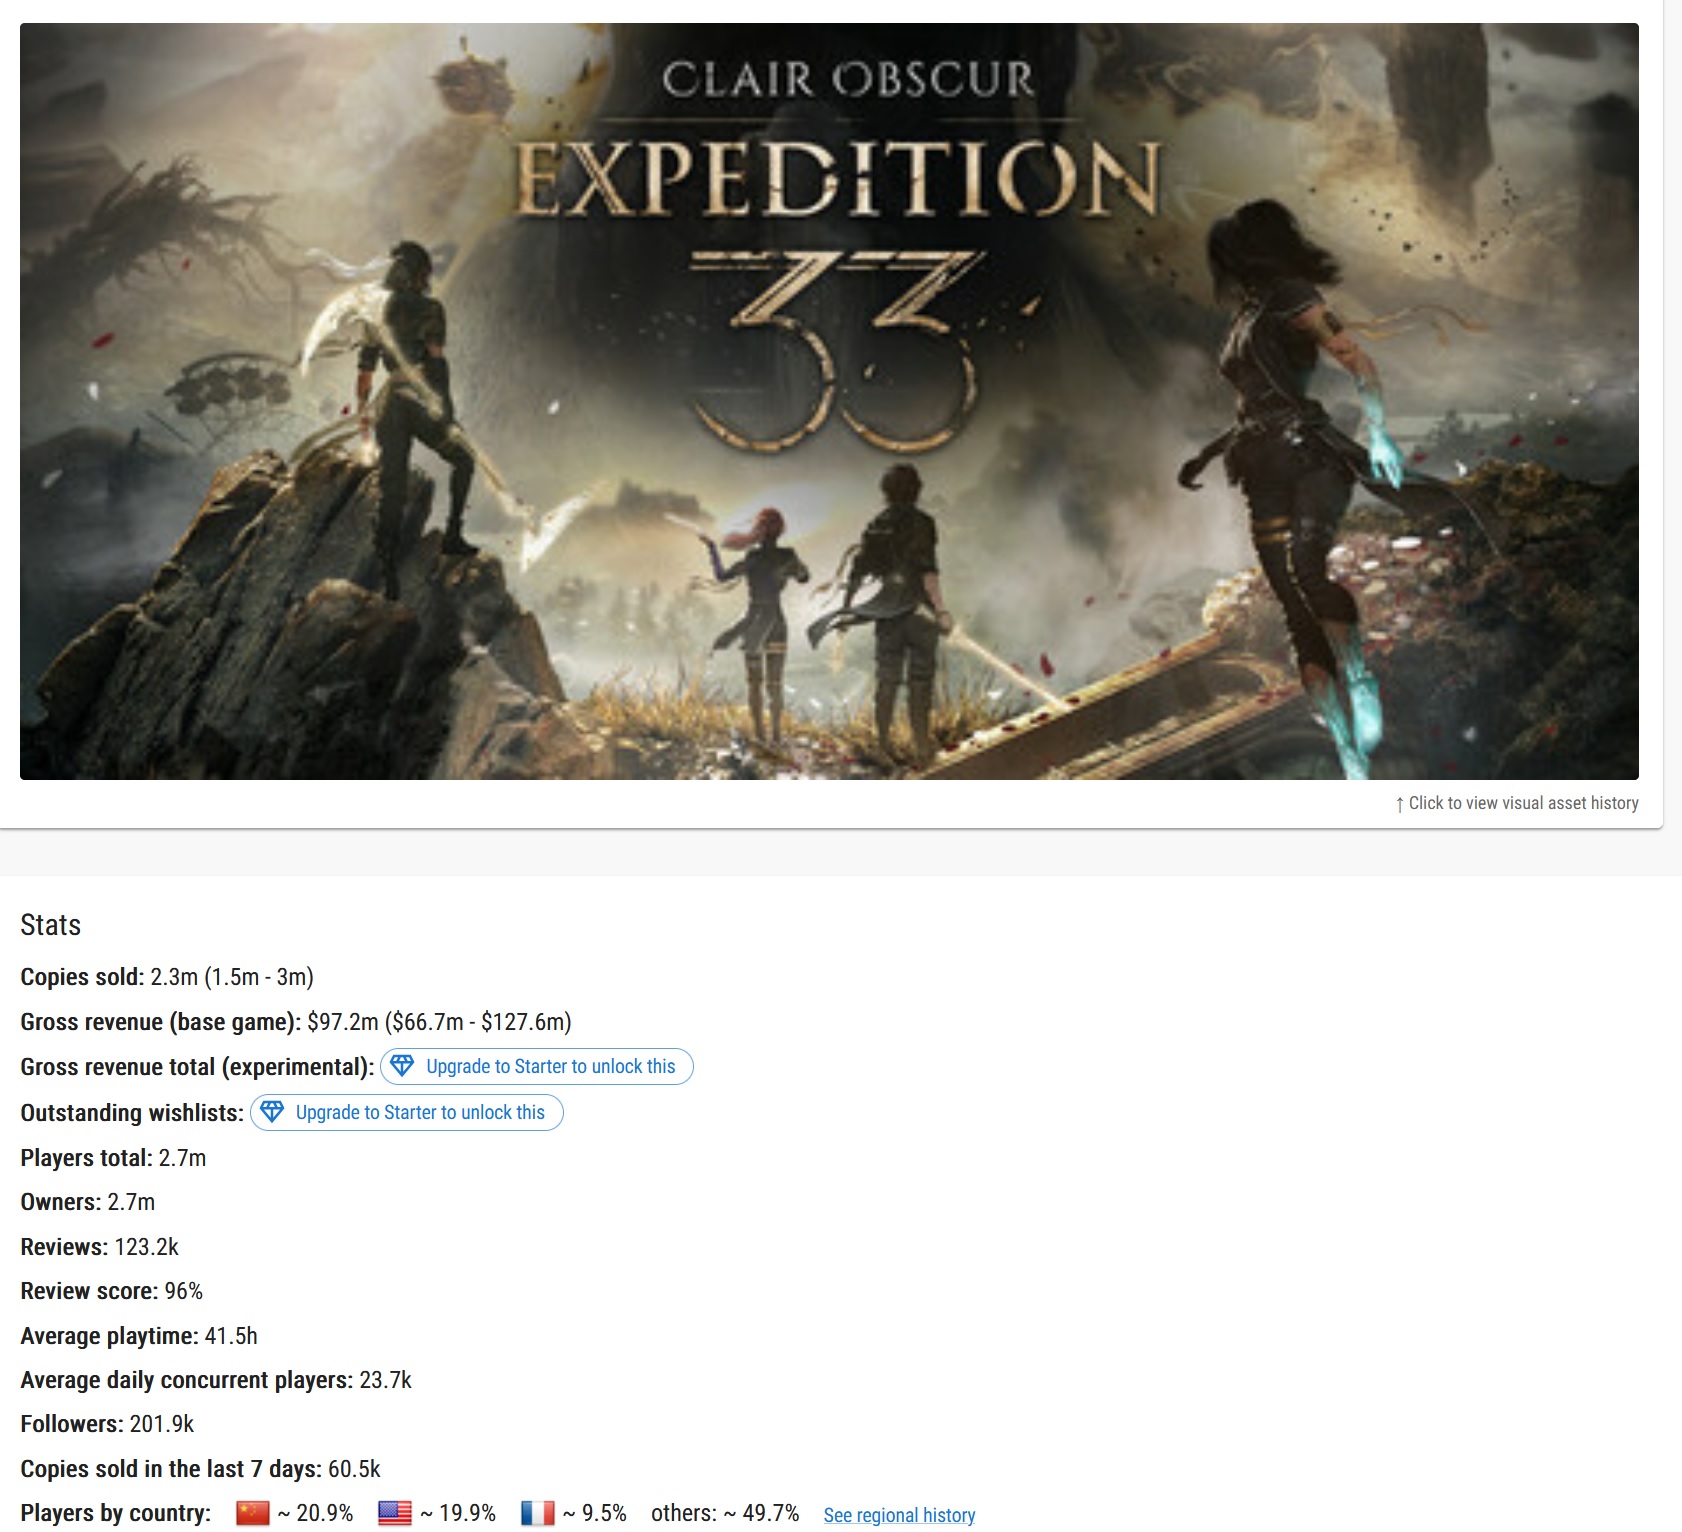Select the France flag icon
1682x1532 pixels.
coord(538,1513)
